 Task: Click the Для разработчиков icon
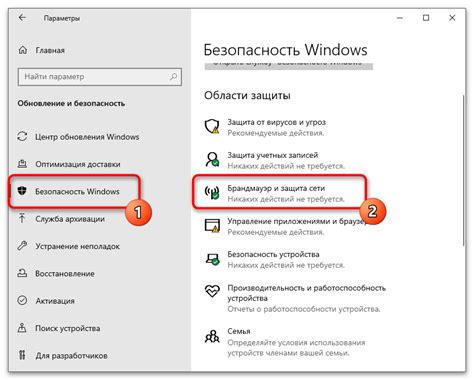click(x=22, y=355)
